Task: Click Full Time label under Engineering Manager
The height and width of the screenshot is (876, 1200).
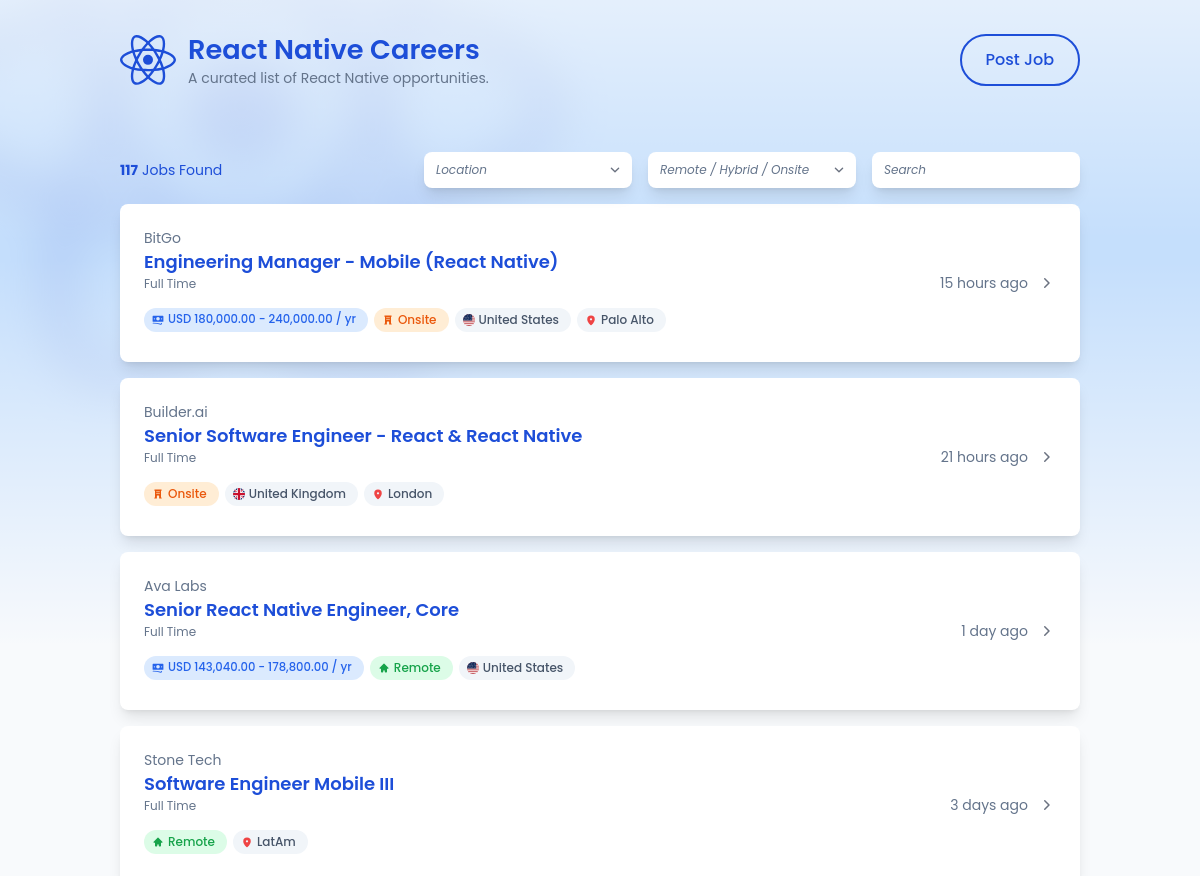Action: pos(170,284)
